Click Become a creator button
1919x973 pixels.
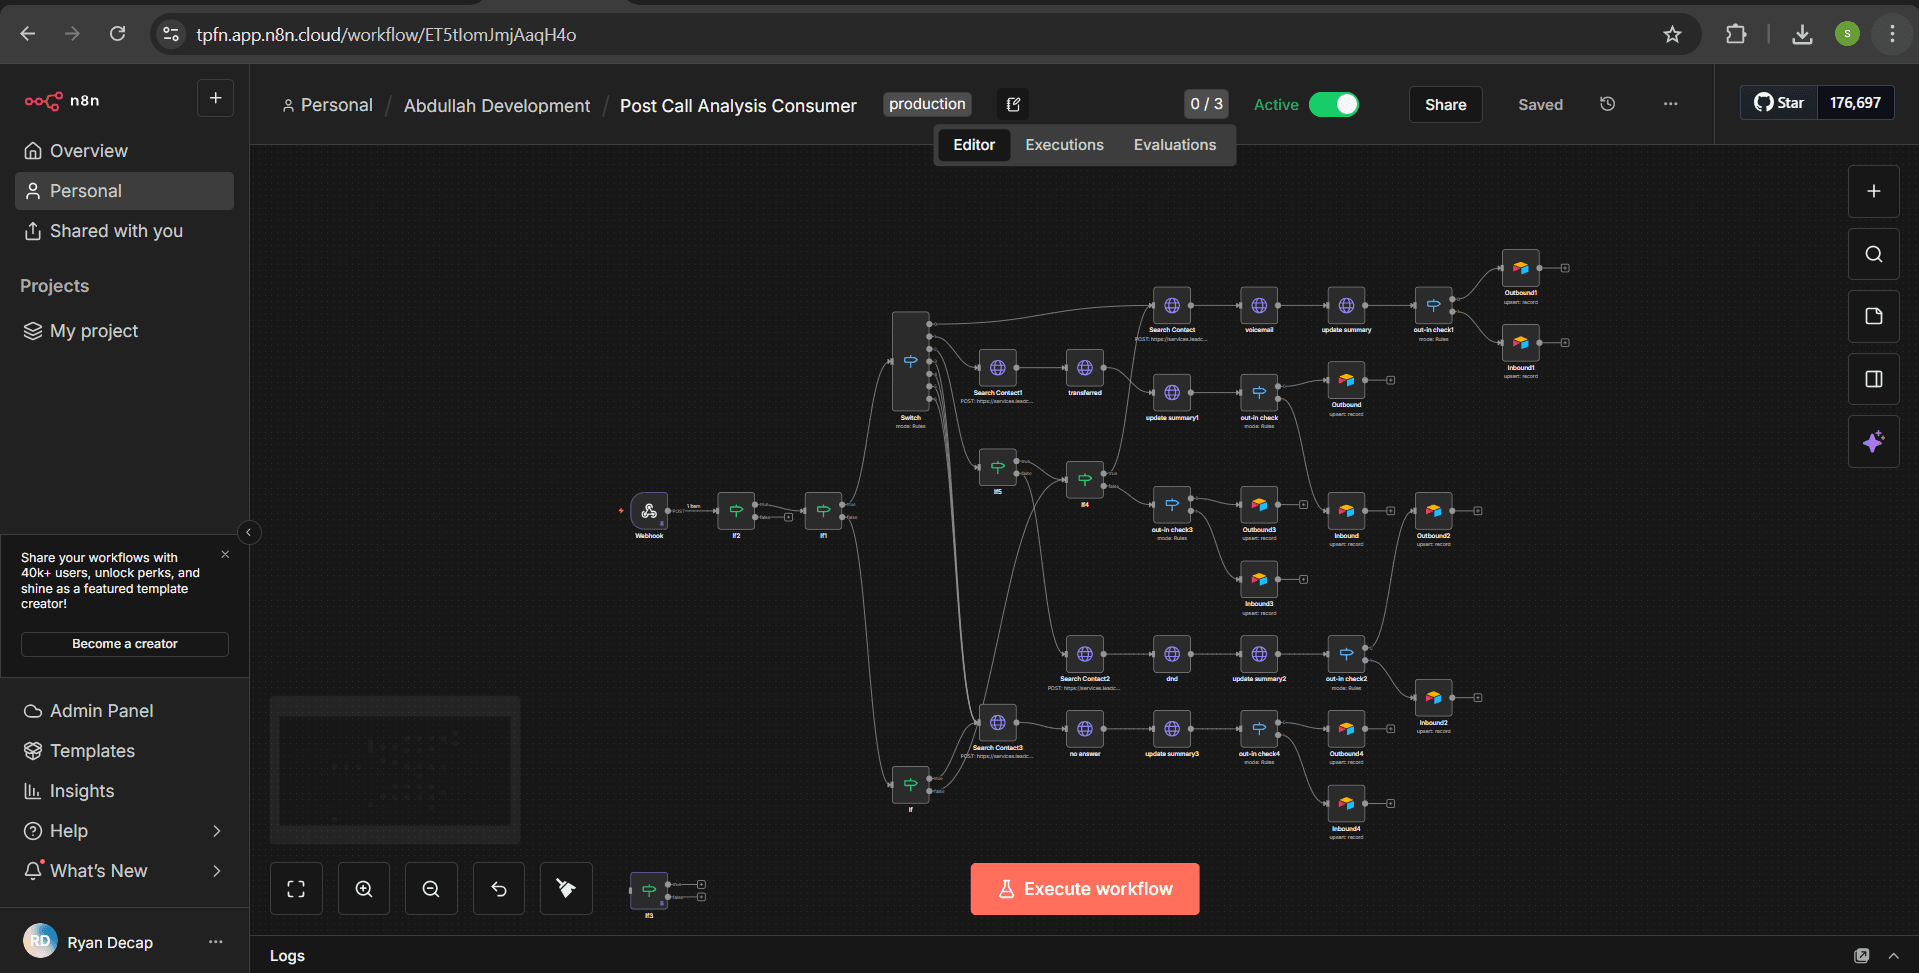(125, 644)
